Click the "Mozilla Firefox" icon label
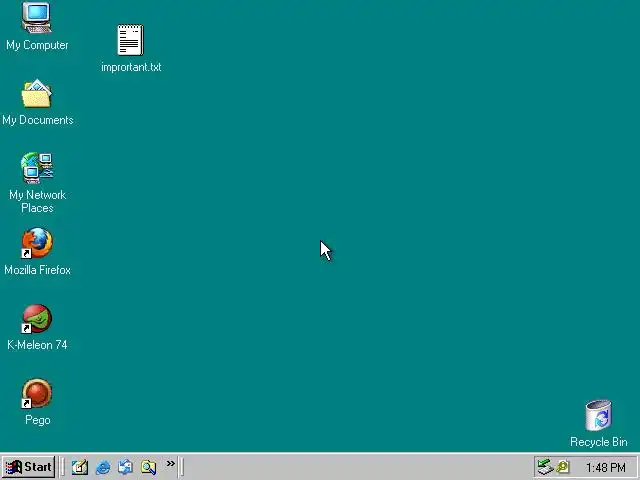Viewport: 640px width, 480px height. point(37,270)
